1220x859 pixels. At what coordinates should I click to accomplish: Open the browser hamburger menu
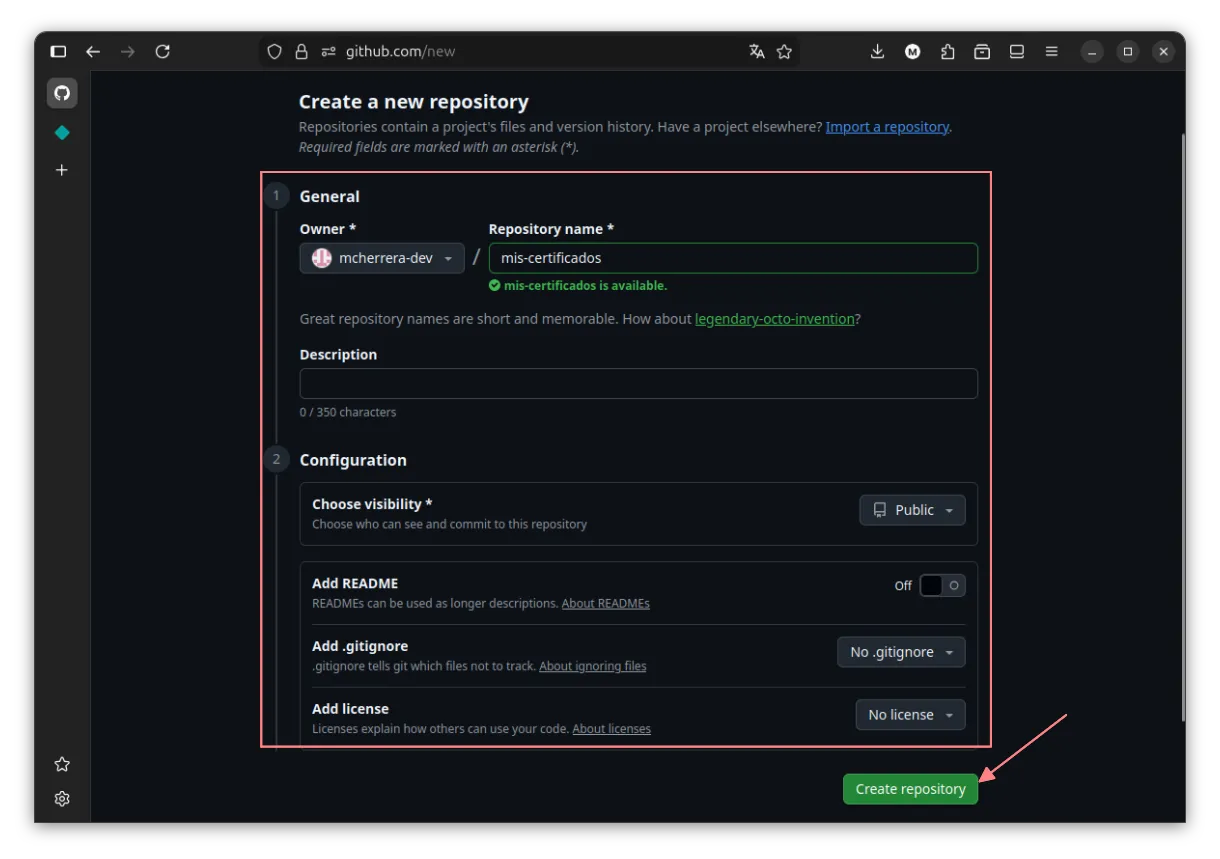[1051, 51]
